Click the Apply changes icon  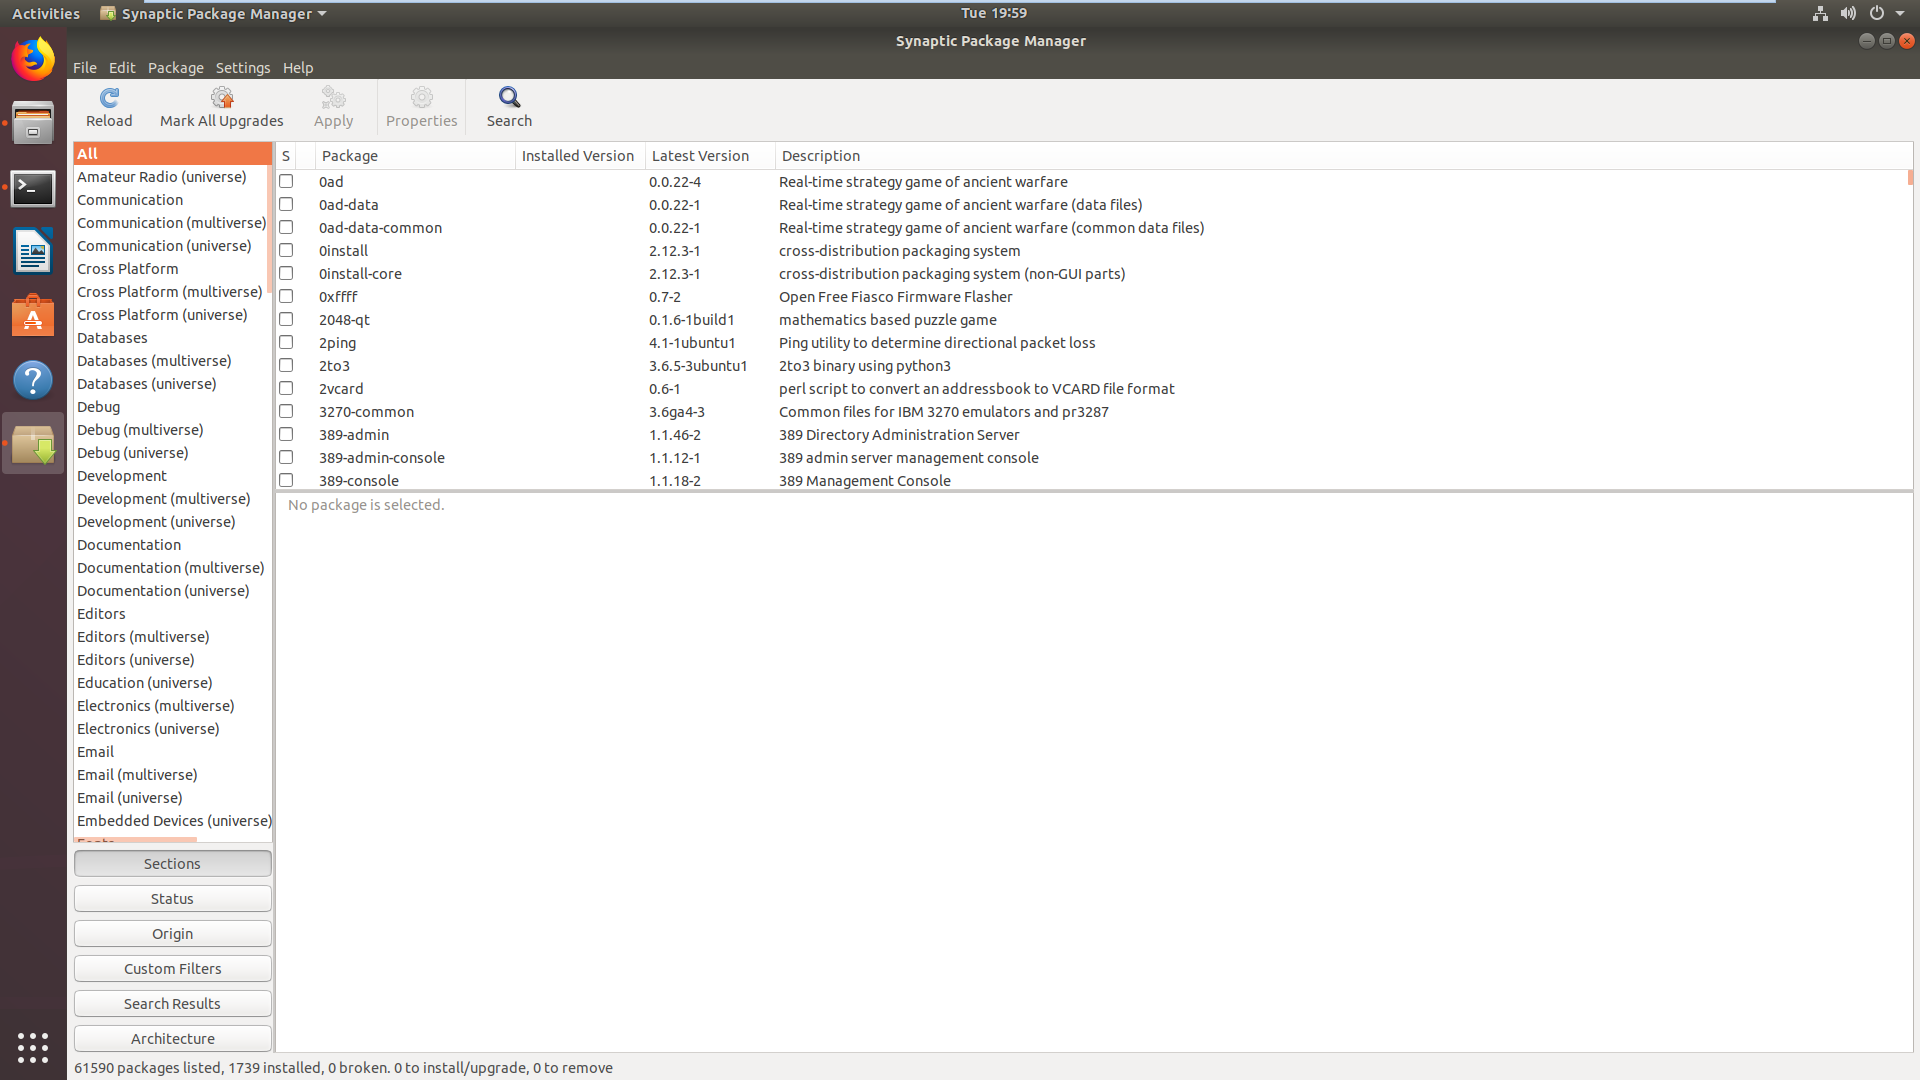(332, 105)
